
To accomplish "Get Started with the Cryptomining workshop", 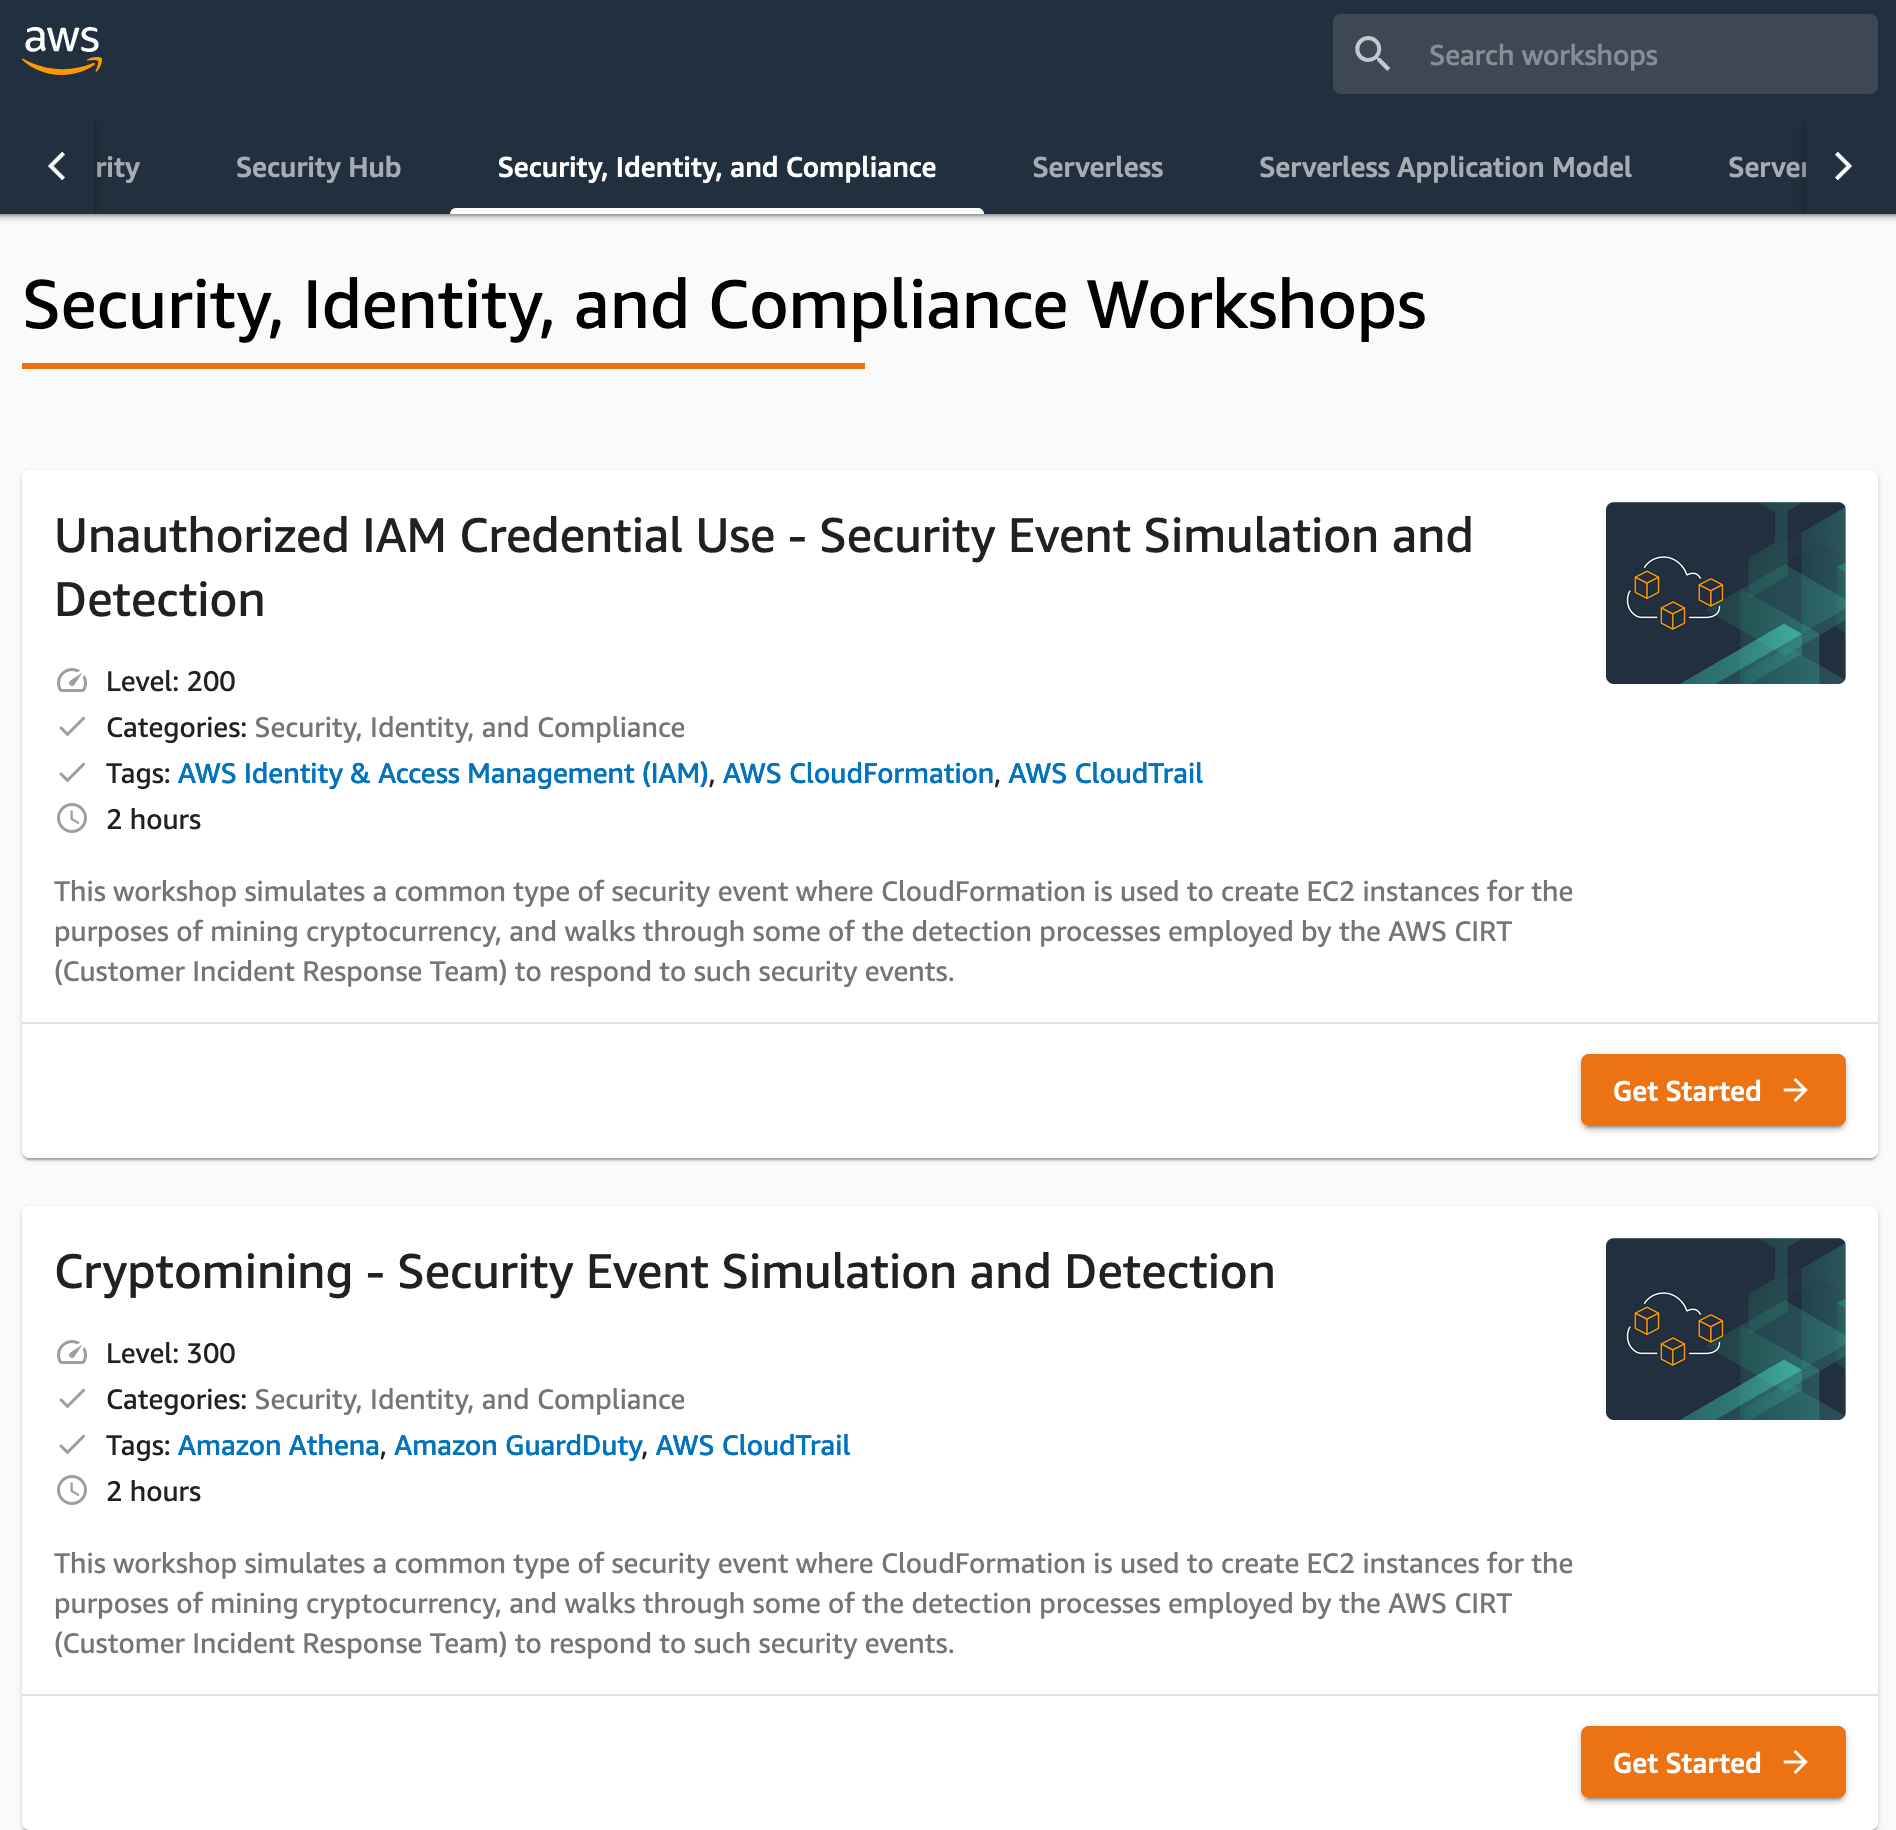I will (x=1713, y=1762).
